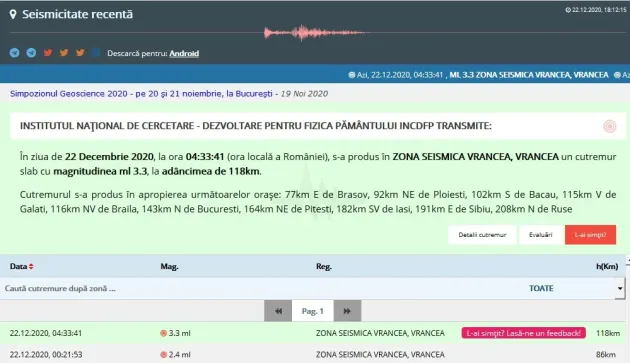Click the Mag. column header
The height and width of the screenshot is (363, 630).
point(169,267)
